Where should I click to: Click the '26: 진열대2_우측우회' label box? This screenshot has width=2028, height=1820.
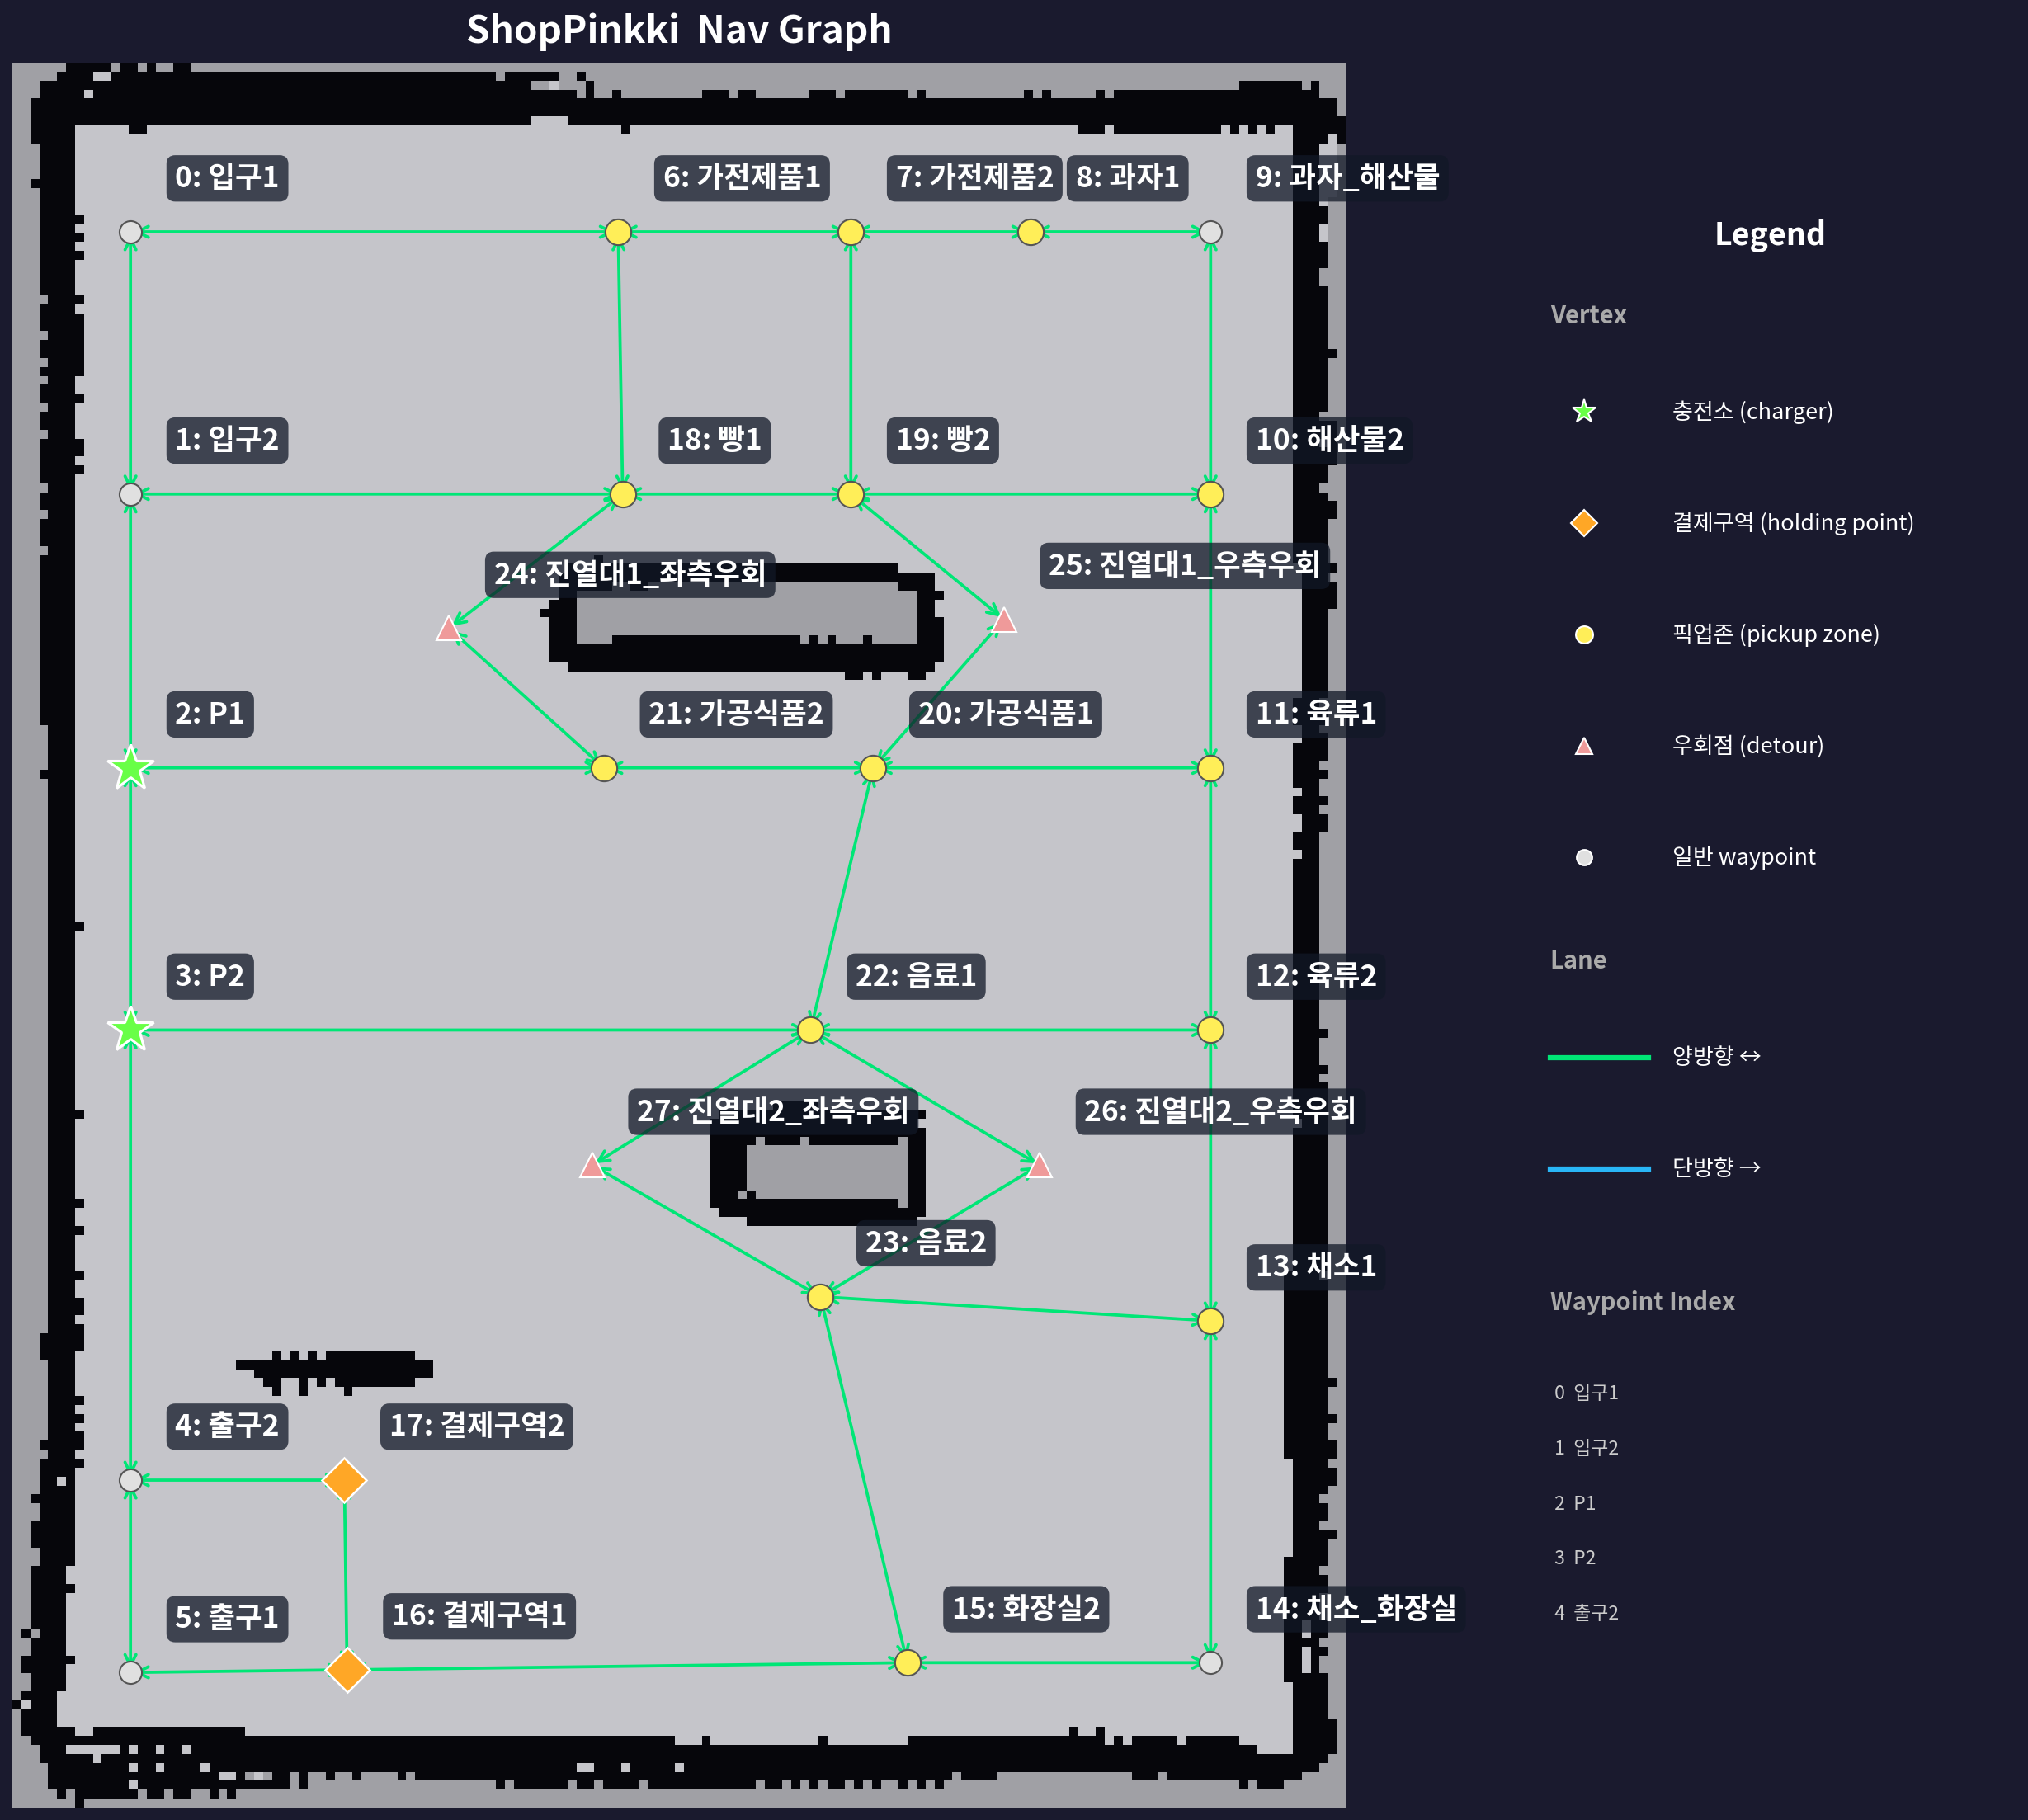click(1220, 1111)
